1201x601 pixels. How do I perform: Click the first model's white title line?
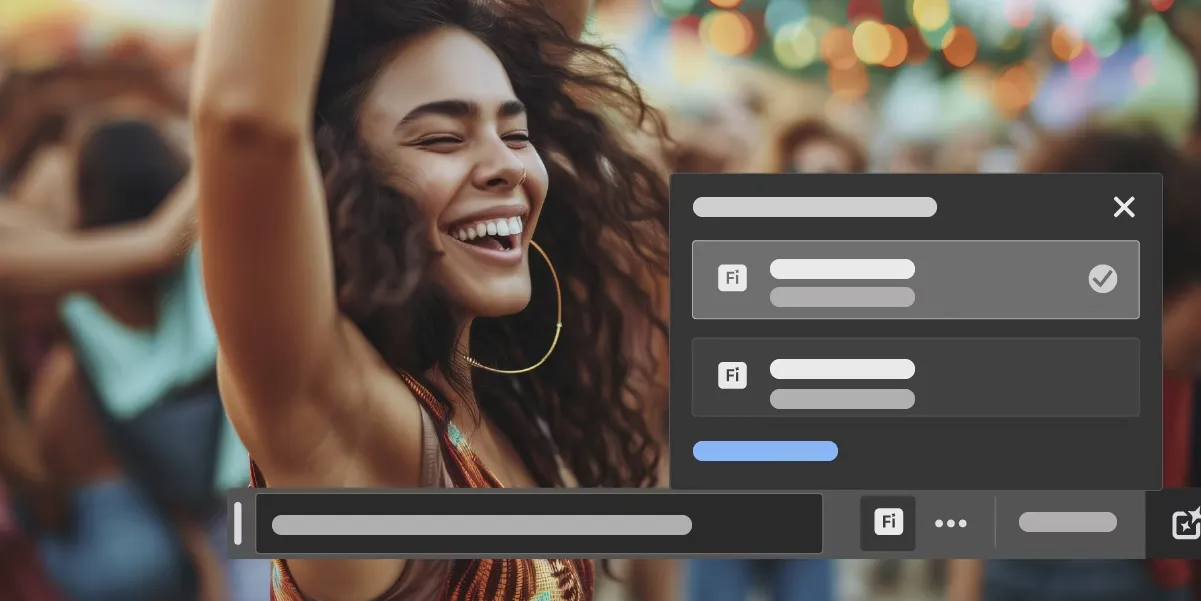tap(842, 269)
